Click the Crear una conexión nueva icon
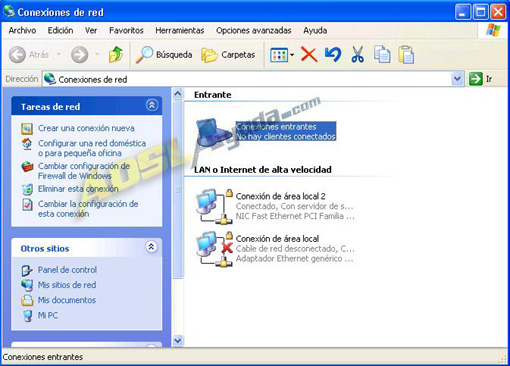Viewport: 510px width, 366px height. [27, 128]
